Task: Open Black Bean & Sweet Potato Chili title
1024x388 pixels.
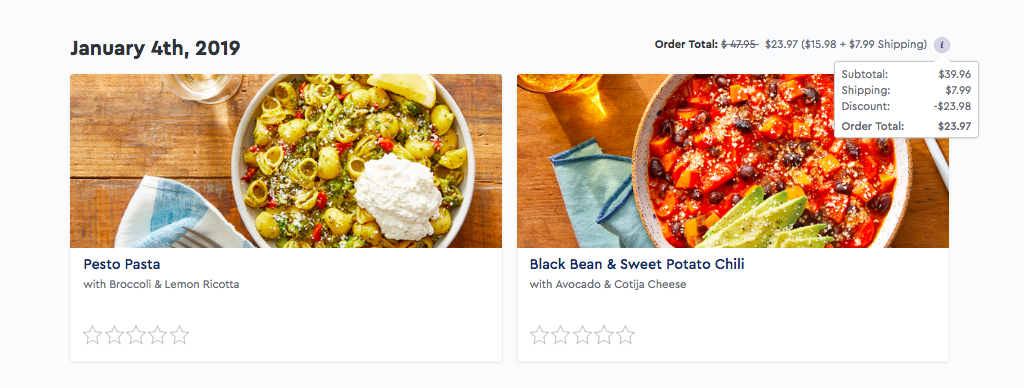Action: (x=637, y=265)
